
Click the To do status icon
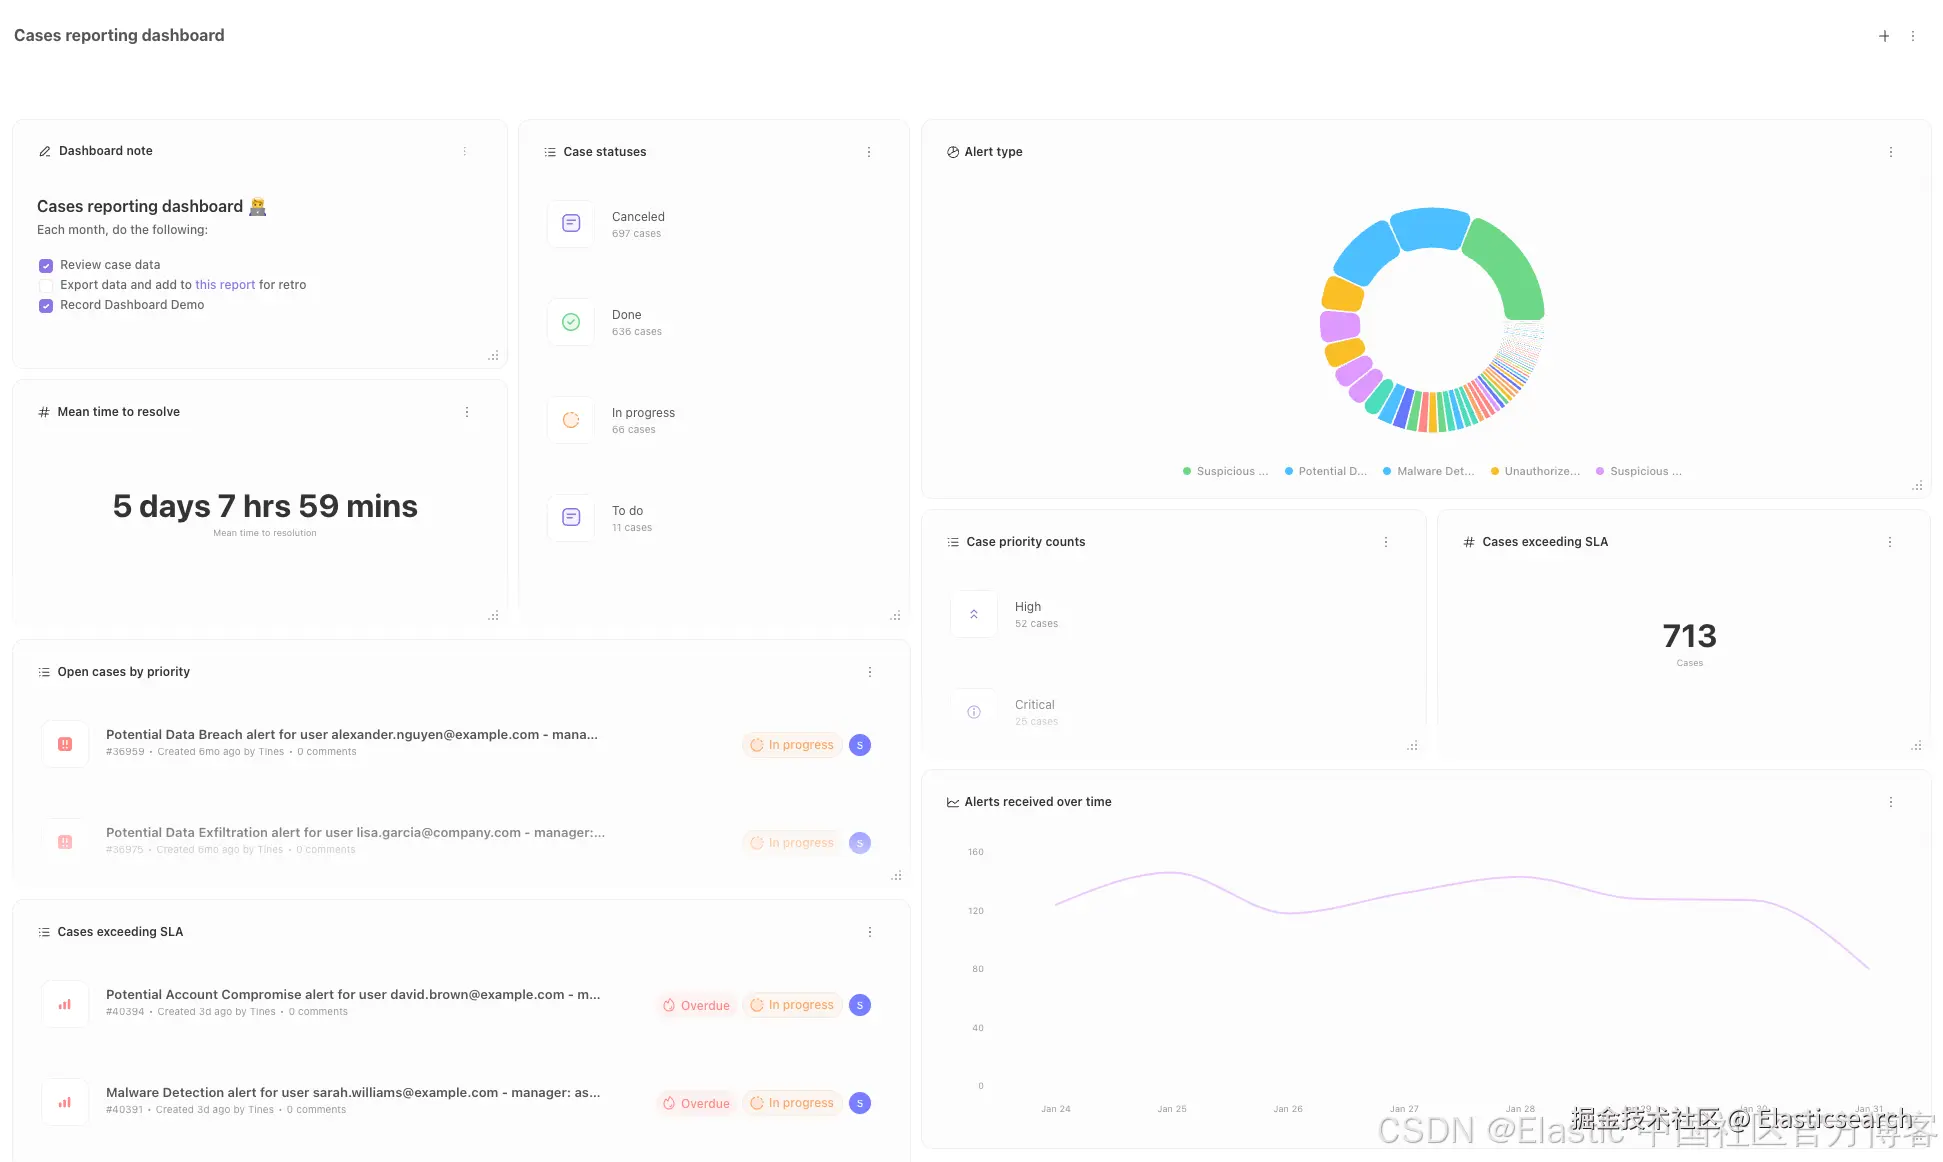(x=571, y=517)
